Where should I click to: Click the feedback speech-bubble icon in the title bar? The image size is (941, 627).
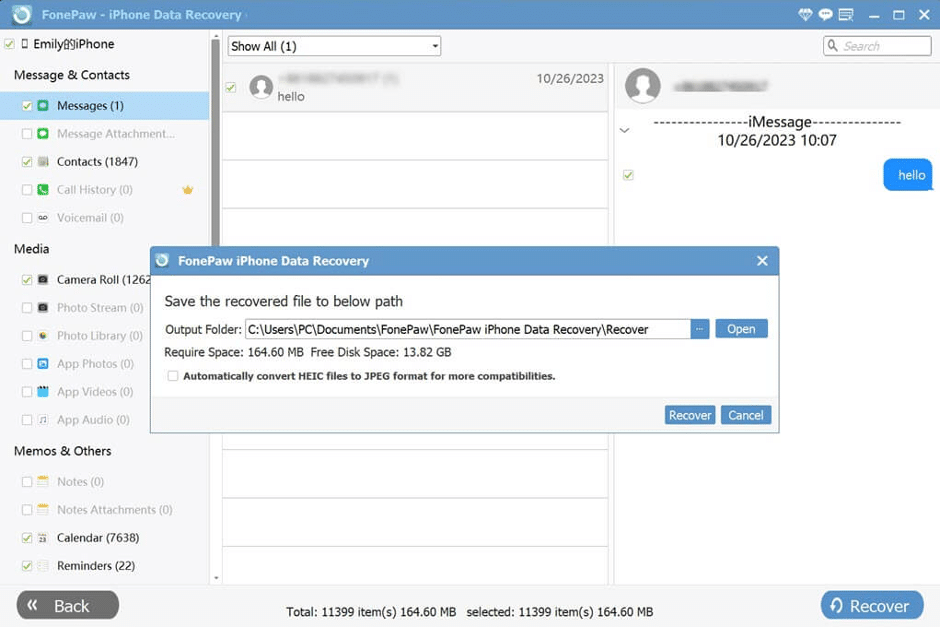pyautogui.click(x=825, y=14)
